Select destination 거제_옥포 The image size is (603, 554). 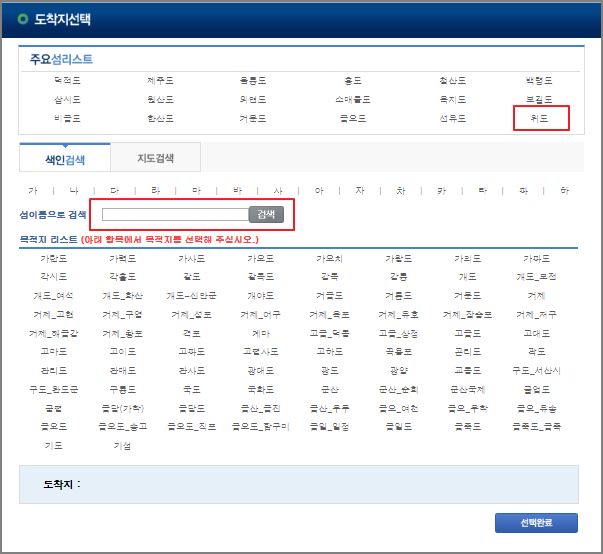click(x=330, y=314)
